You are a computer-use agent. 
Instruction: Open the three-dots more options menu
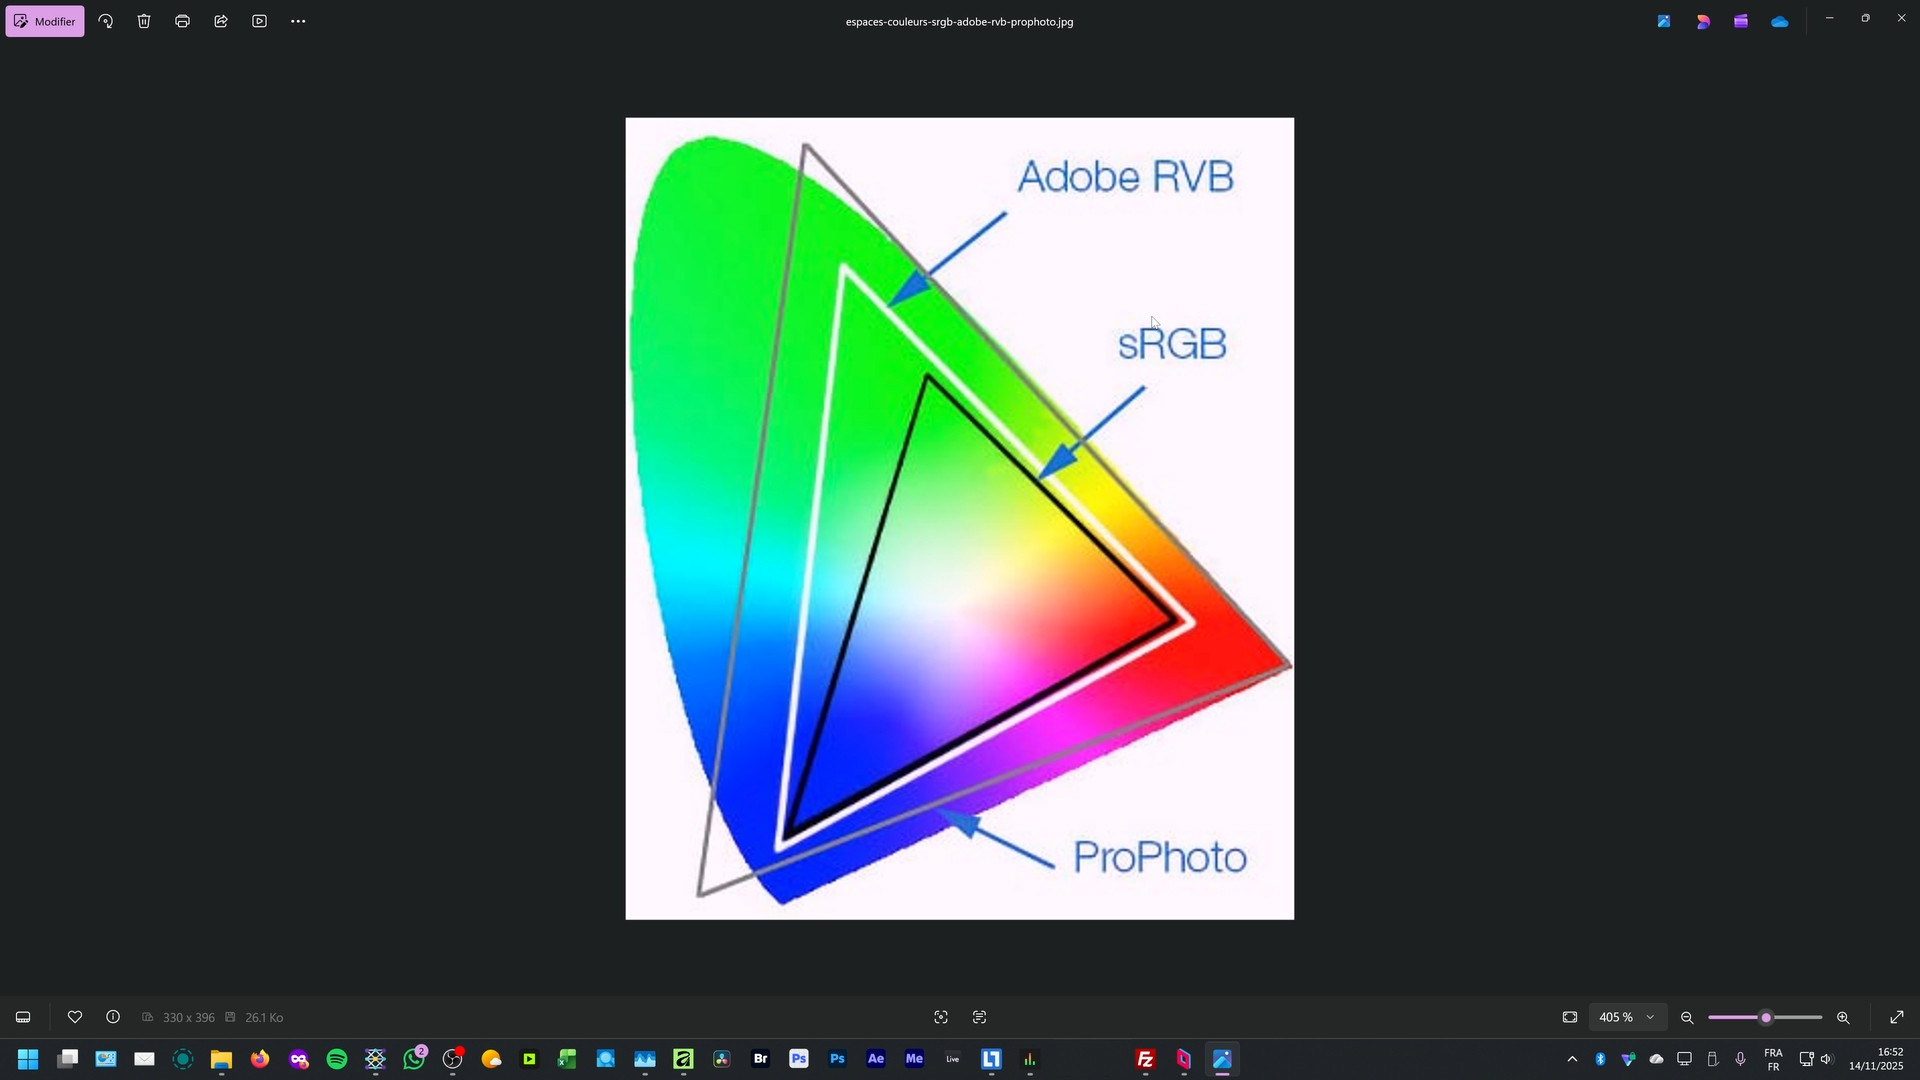298,21
